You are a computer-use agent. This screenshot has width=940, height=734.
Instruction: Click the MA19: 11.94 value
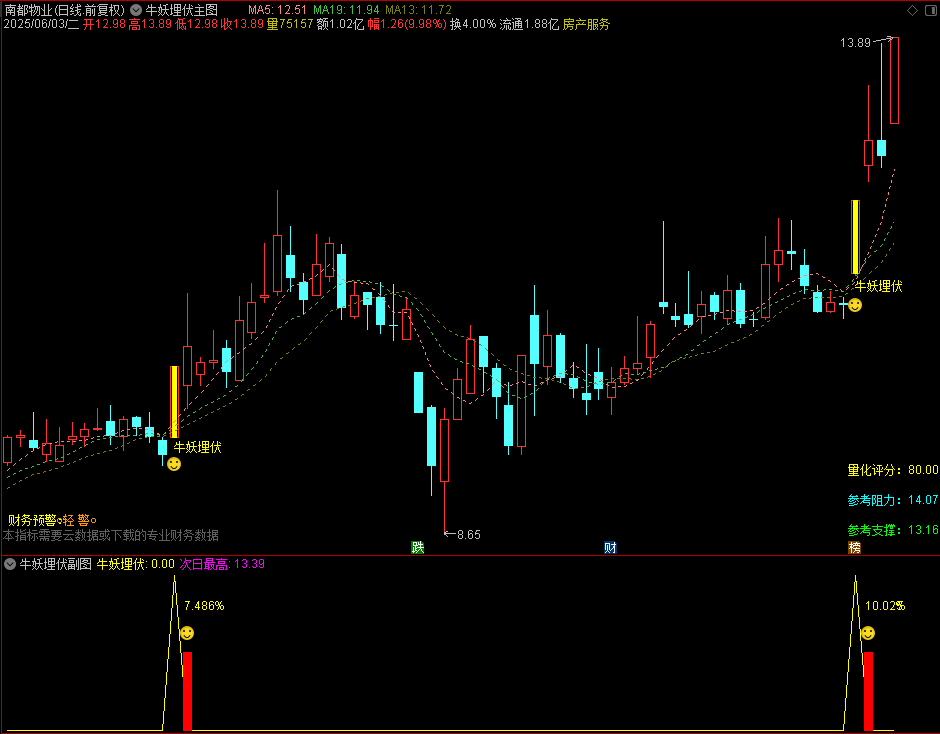pos(346,10)
